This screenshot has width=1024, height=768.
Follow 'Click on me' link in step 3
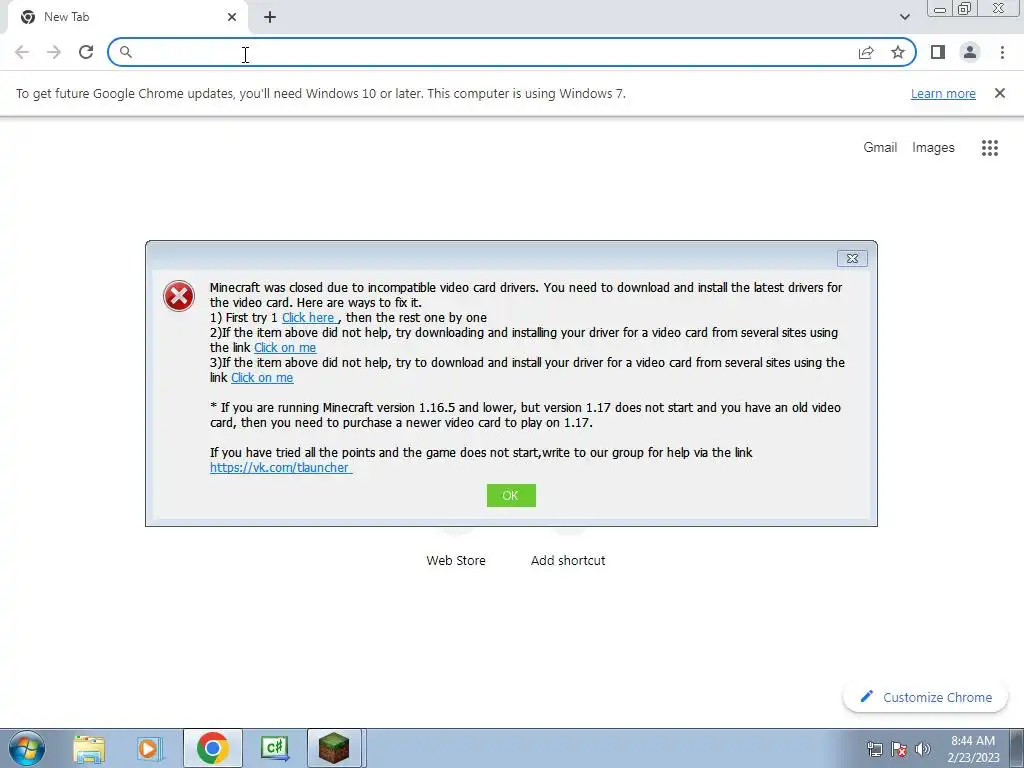(x=262, y=378)
